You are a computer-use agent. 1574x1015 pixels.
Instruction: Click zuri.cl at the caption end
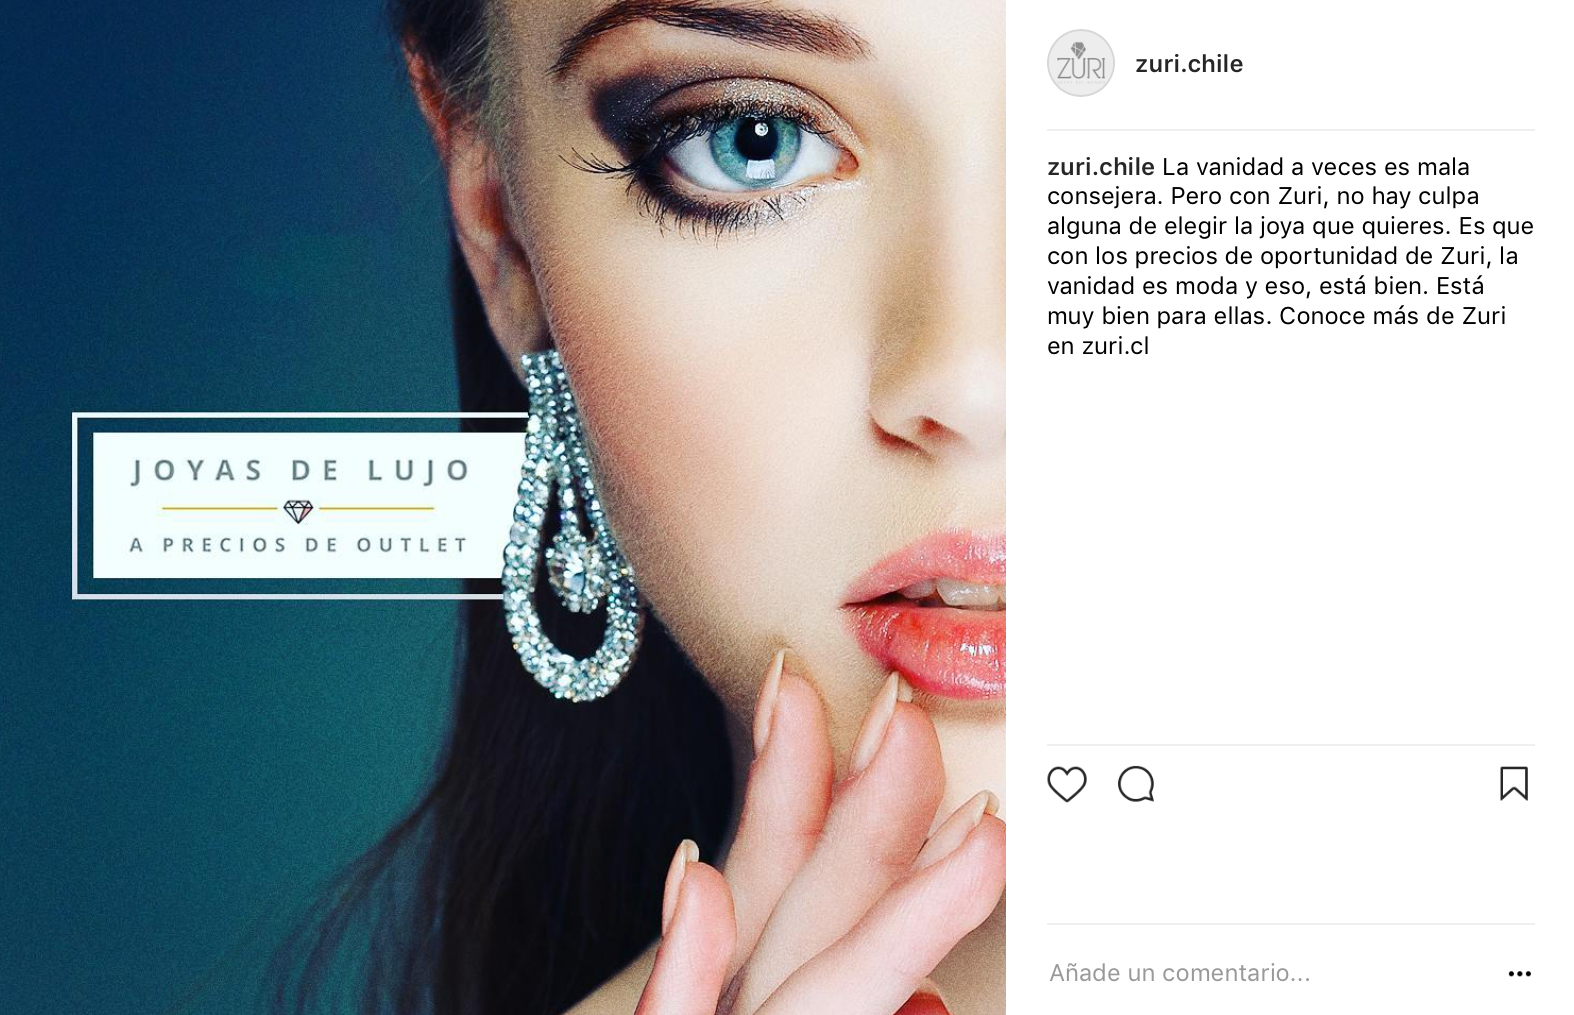coord(1115,346)
